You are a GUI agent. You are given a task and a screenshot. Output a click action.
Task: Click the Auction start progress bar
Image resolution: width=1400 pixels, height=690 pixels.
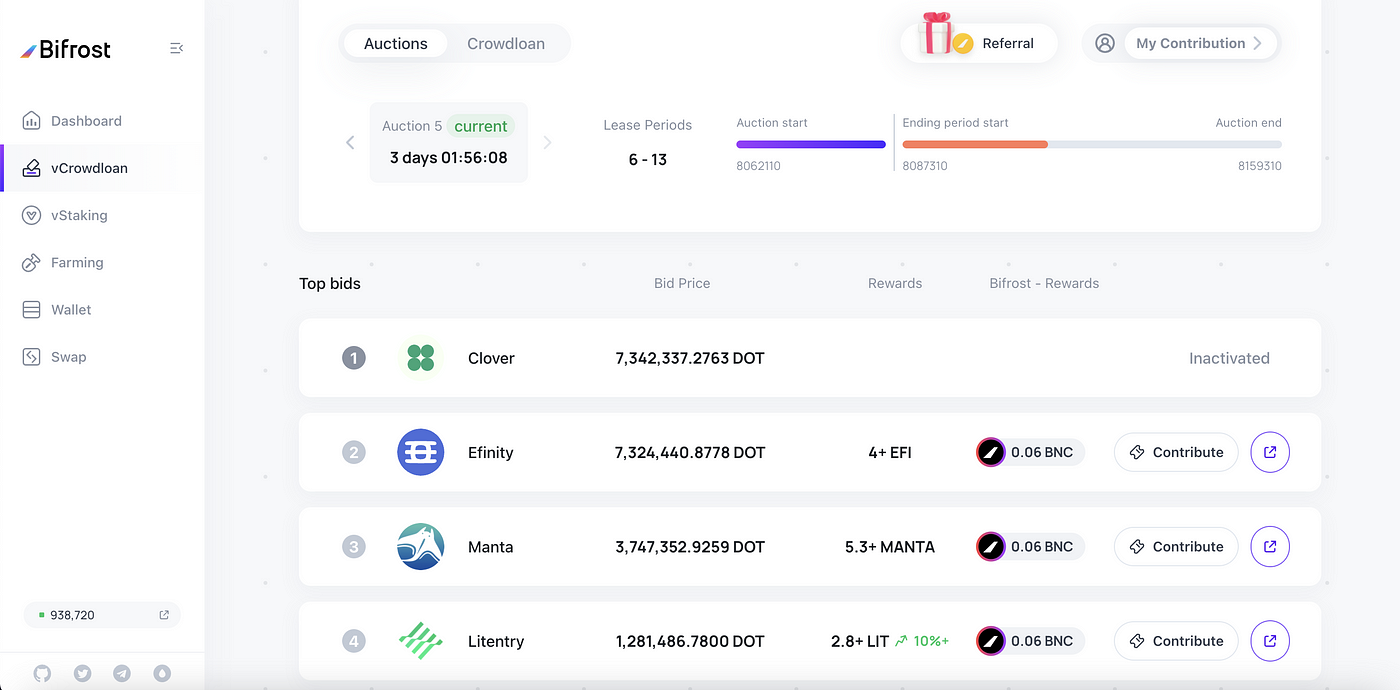coord(811,144)
